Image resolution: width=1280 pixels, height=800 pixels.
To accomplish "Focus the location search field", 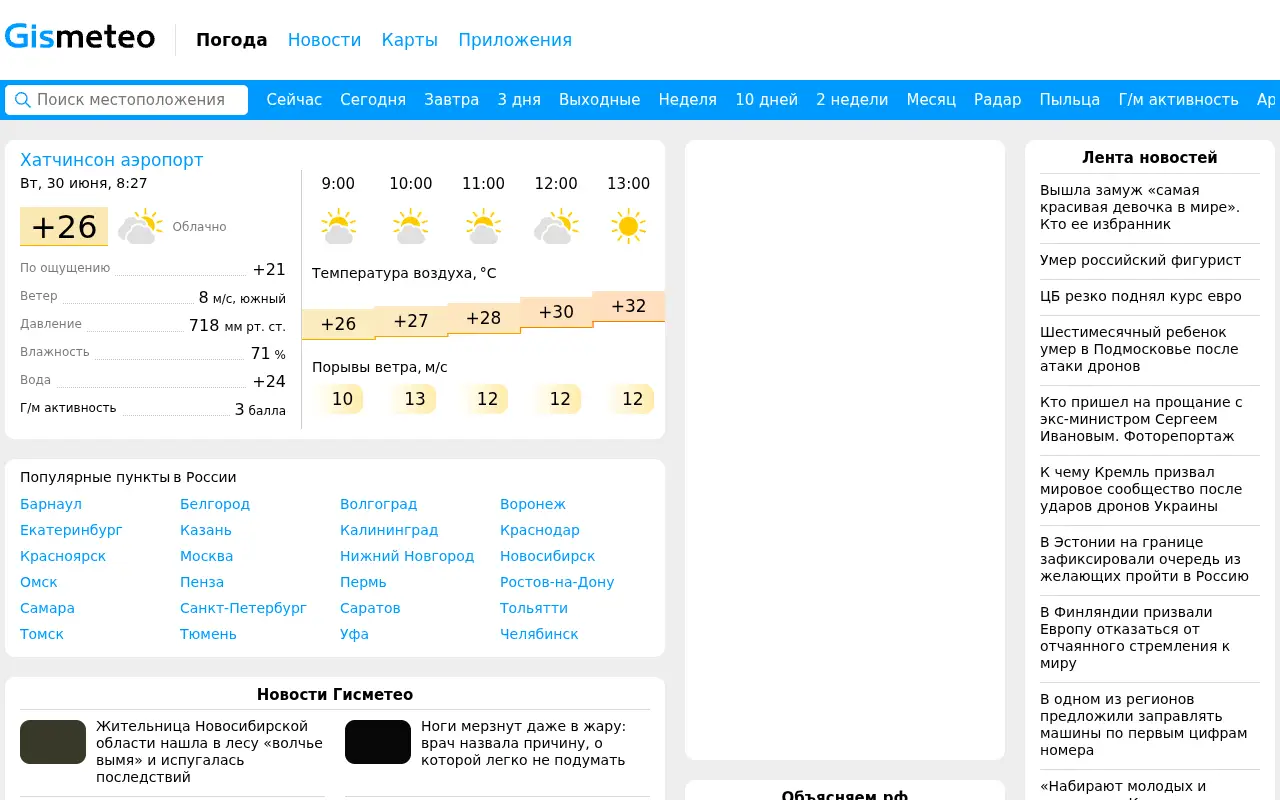I will pyautogui.click(x=126, y=100).
